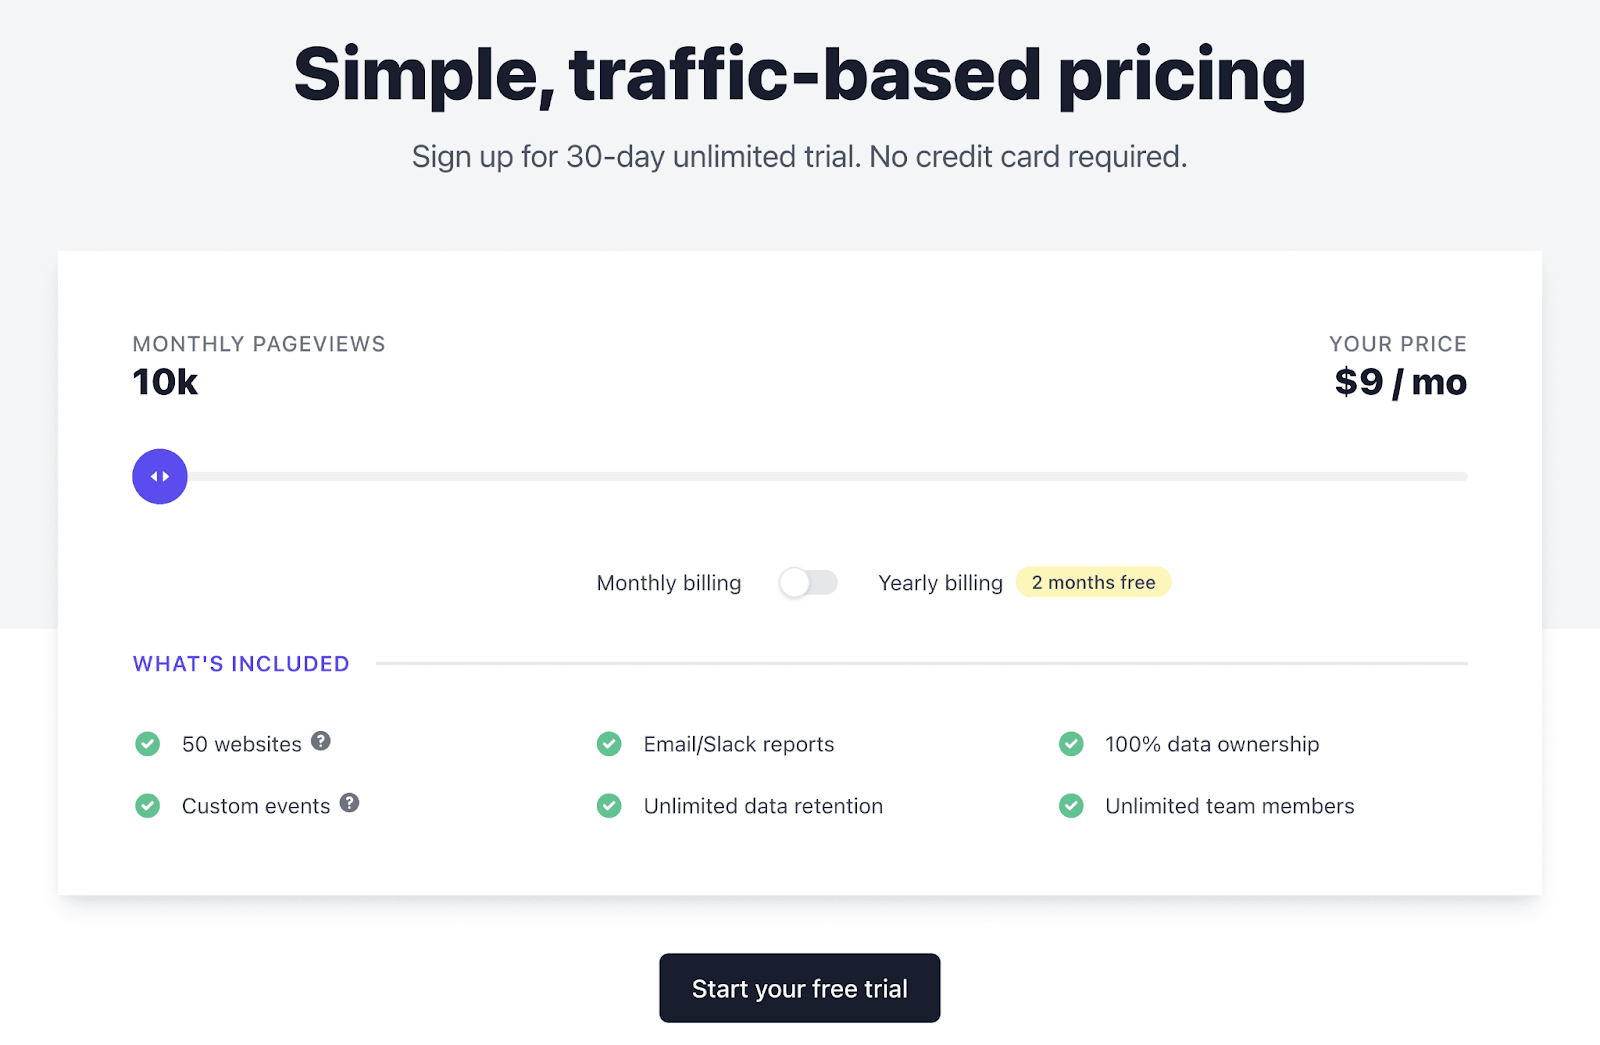Click the checkmark beside Email/Slack reports
The height and width of the screenshot is (1045, 1600).
[609, 744]
